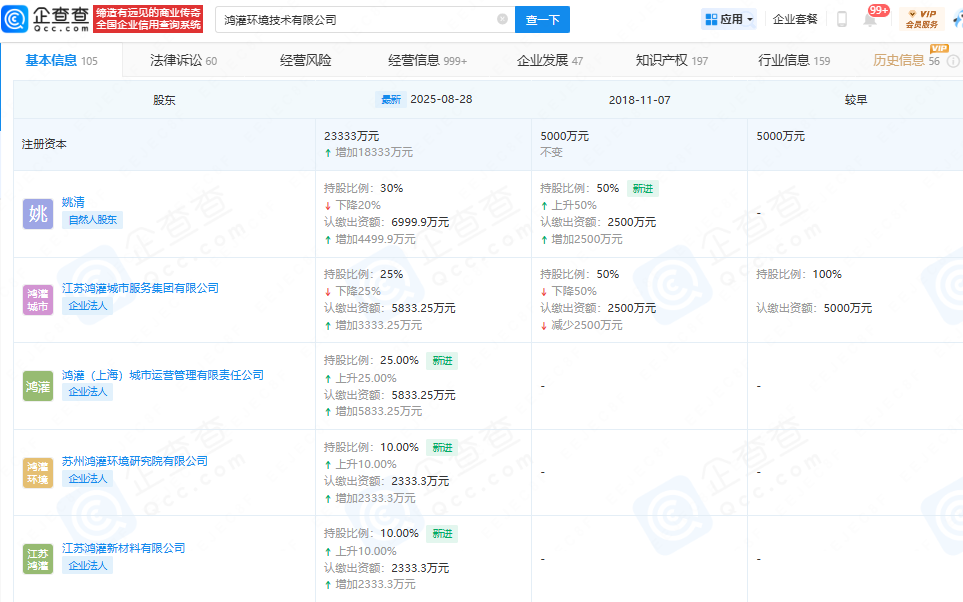Click 持股比例 100% in the 较早 column
The height and width of the screenshot is (602, 963).
pyautogui.click(x=798, y=275)
